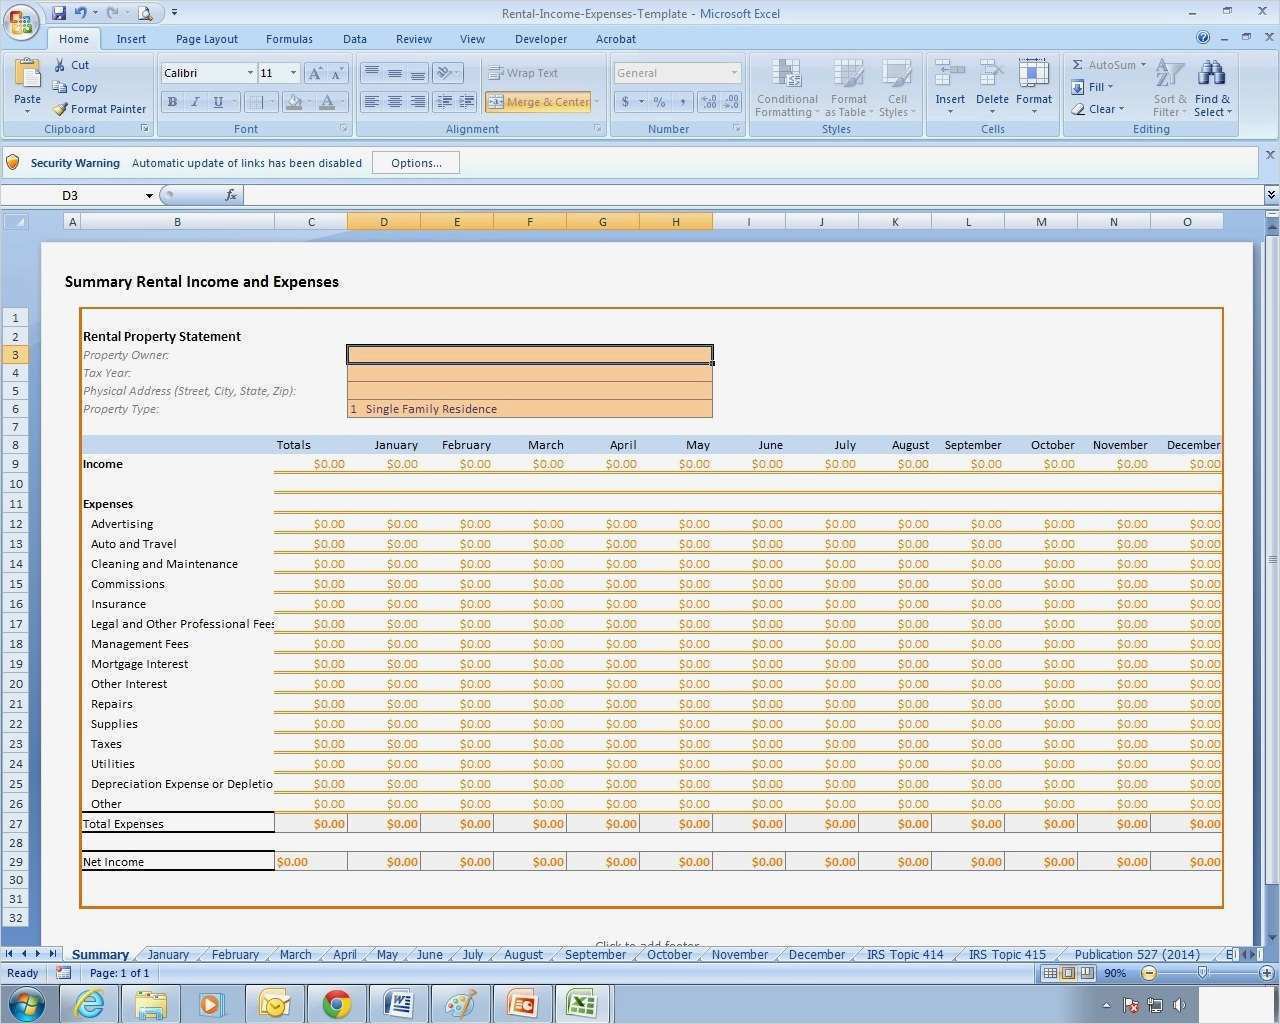Toggle italic formatting on the selection
The image size is (1280, 1024).
point(195,101)
